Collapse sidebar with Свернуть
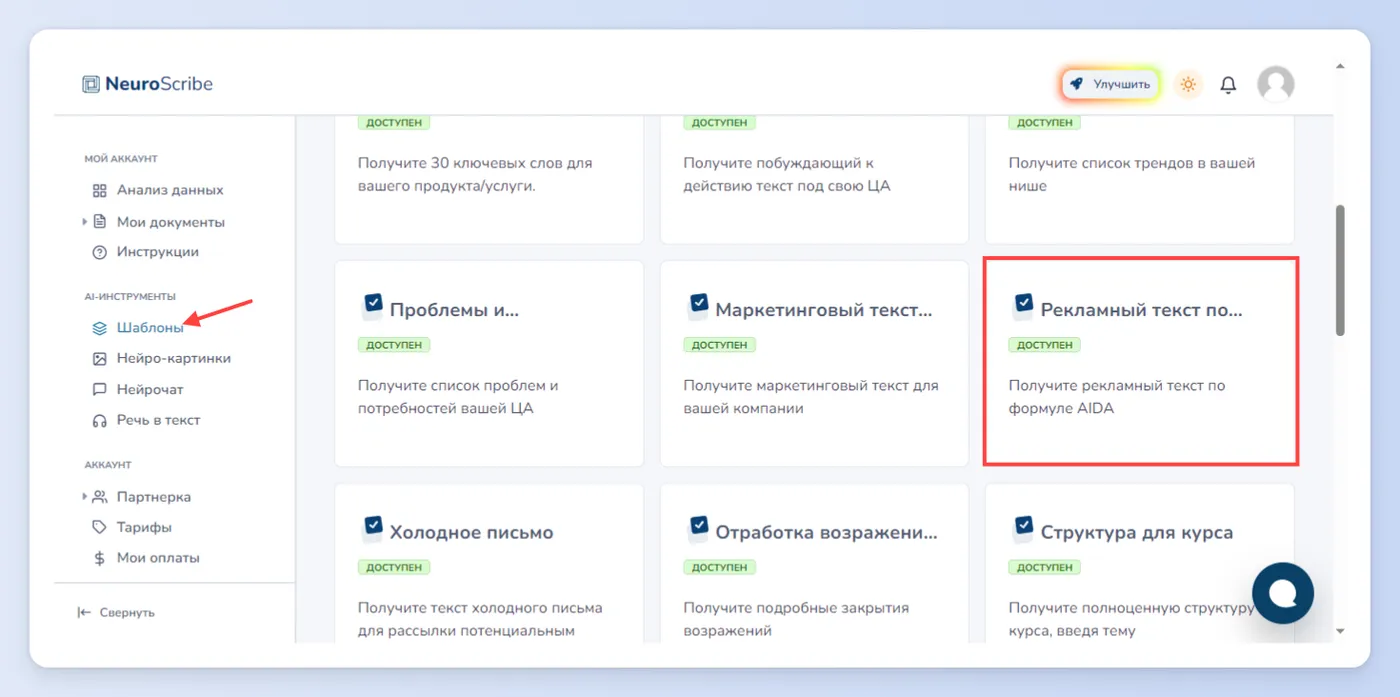Image resolution: width=1400 pixels, height=697 pixels. coord(116,612)
